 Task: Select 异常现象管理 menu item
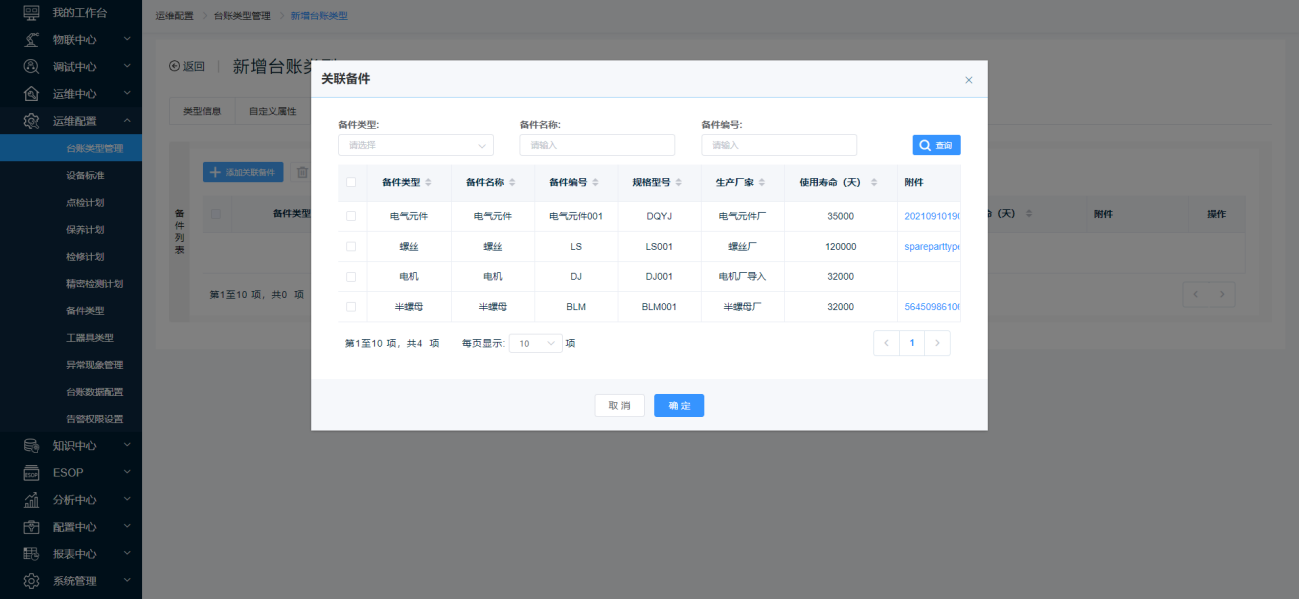tap(71, 365)
